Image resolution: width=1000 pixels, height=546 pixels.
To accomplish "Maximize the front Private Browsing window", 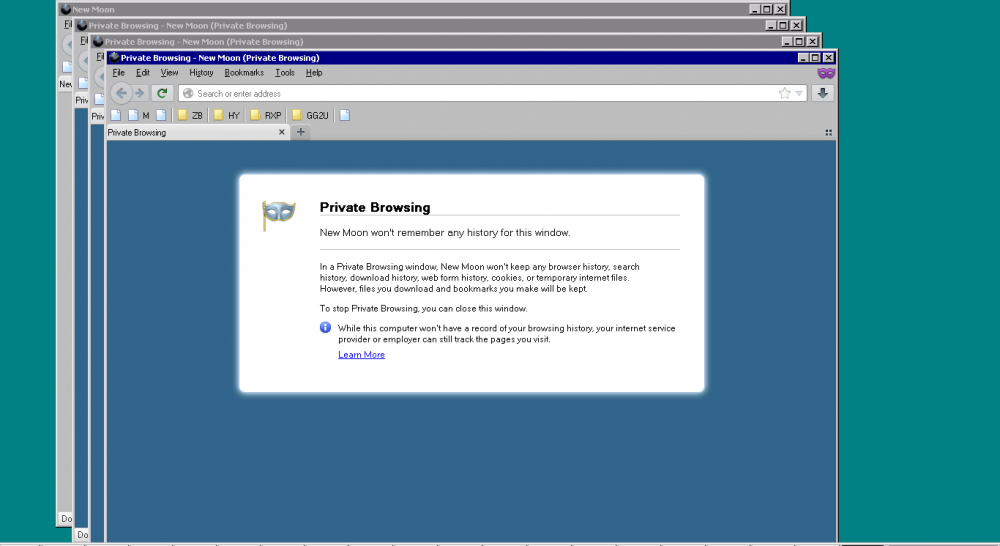I will [815, 57].
